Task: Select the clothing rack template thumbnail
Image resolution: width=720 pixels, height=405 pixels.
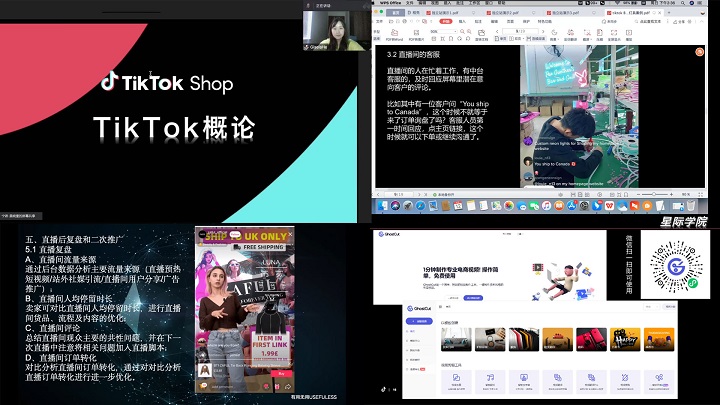Action: coord(523,339)
